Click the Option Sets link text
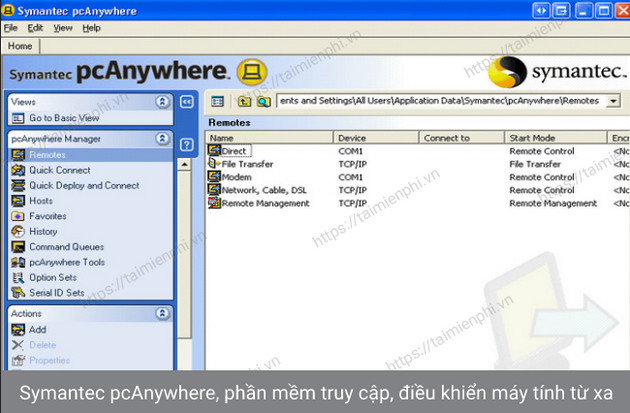This screenshot has width=630, height=413. (53, 277)
